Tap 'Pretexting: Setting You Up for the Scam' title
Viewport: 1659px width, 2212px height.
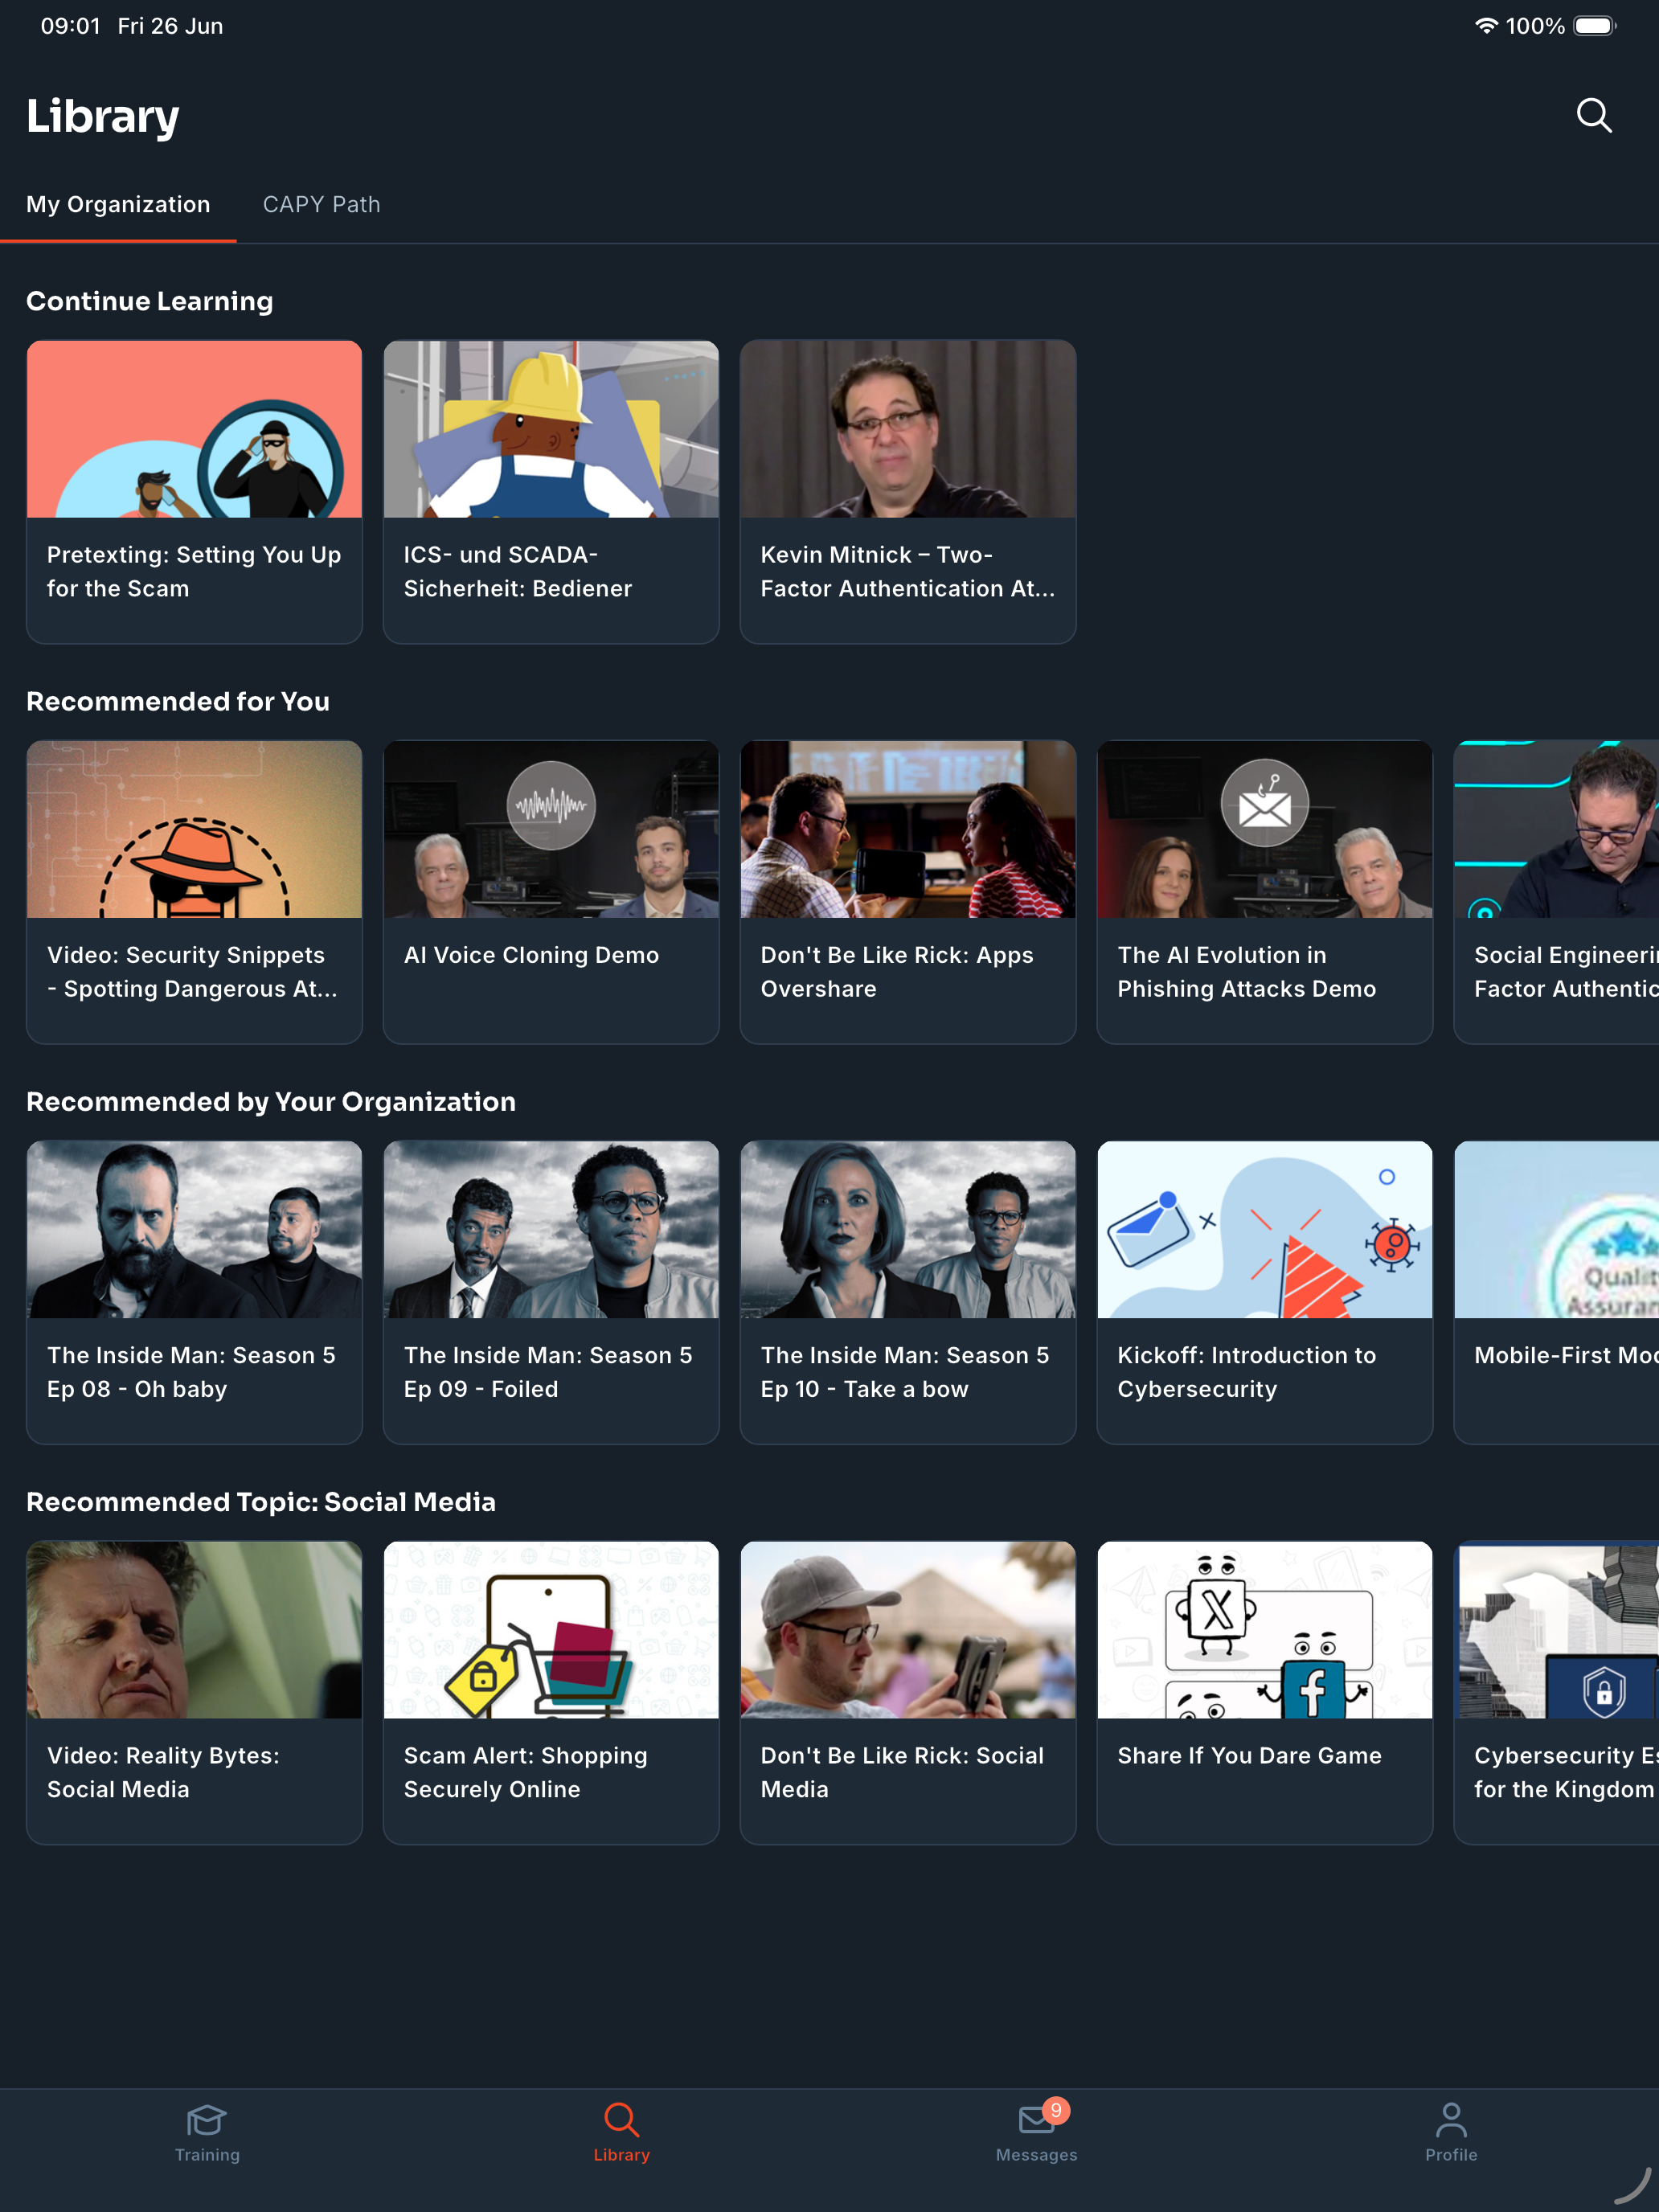(x=194, y=571)
